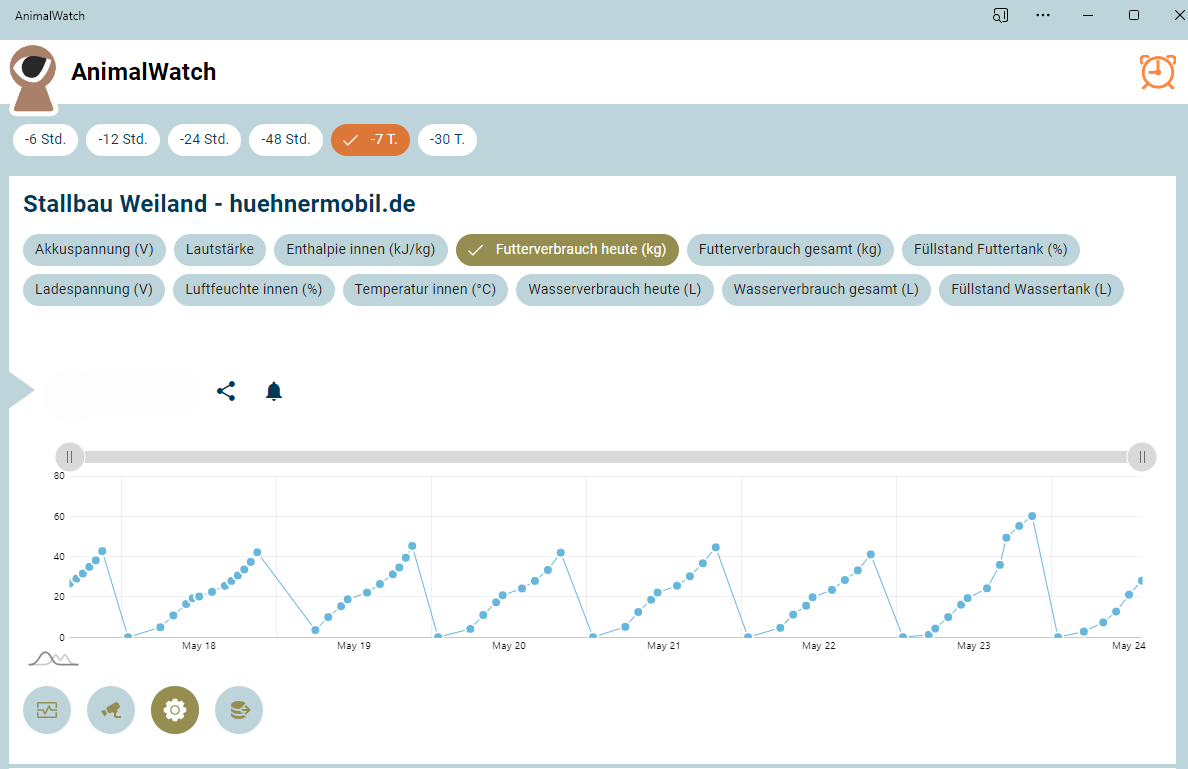Click the May 23 axis label
This screenshot has height=769, width=1188.
(x=974, y=646)
